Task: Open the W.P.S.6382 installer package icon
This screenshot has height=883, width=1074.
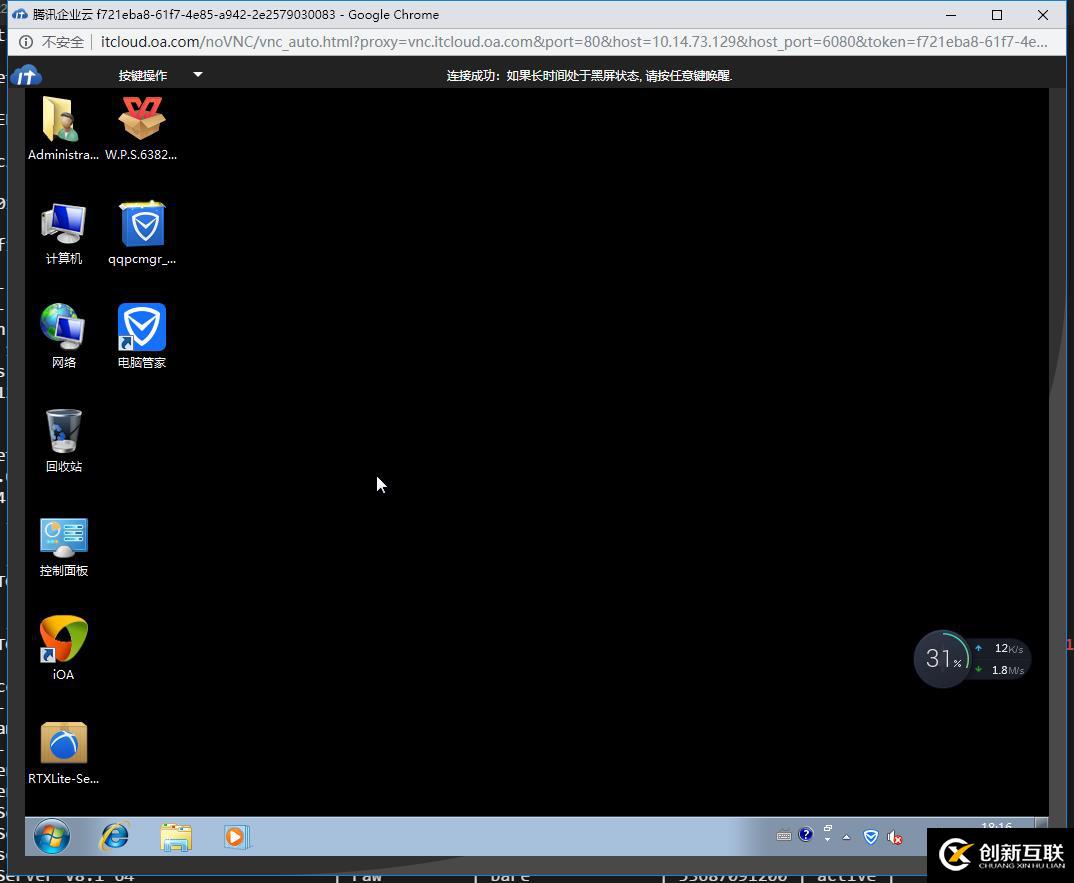Action: coord(141,128)
